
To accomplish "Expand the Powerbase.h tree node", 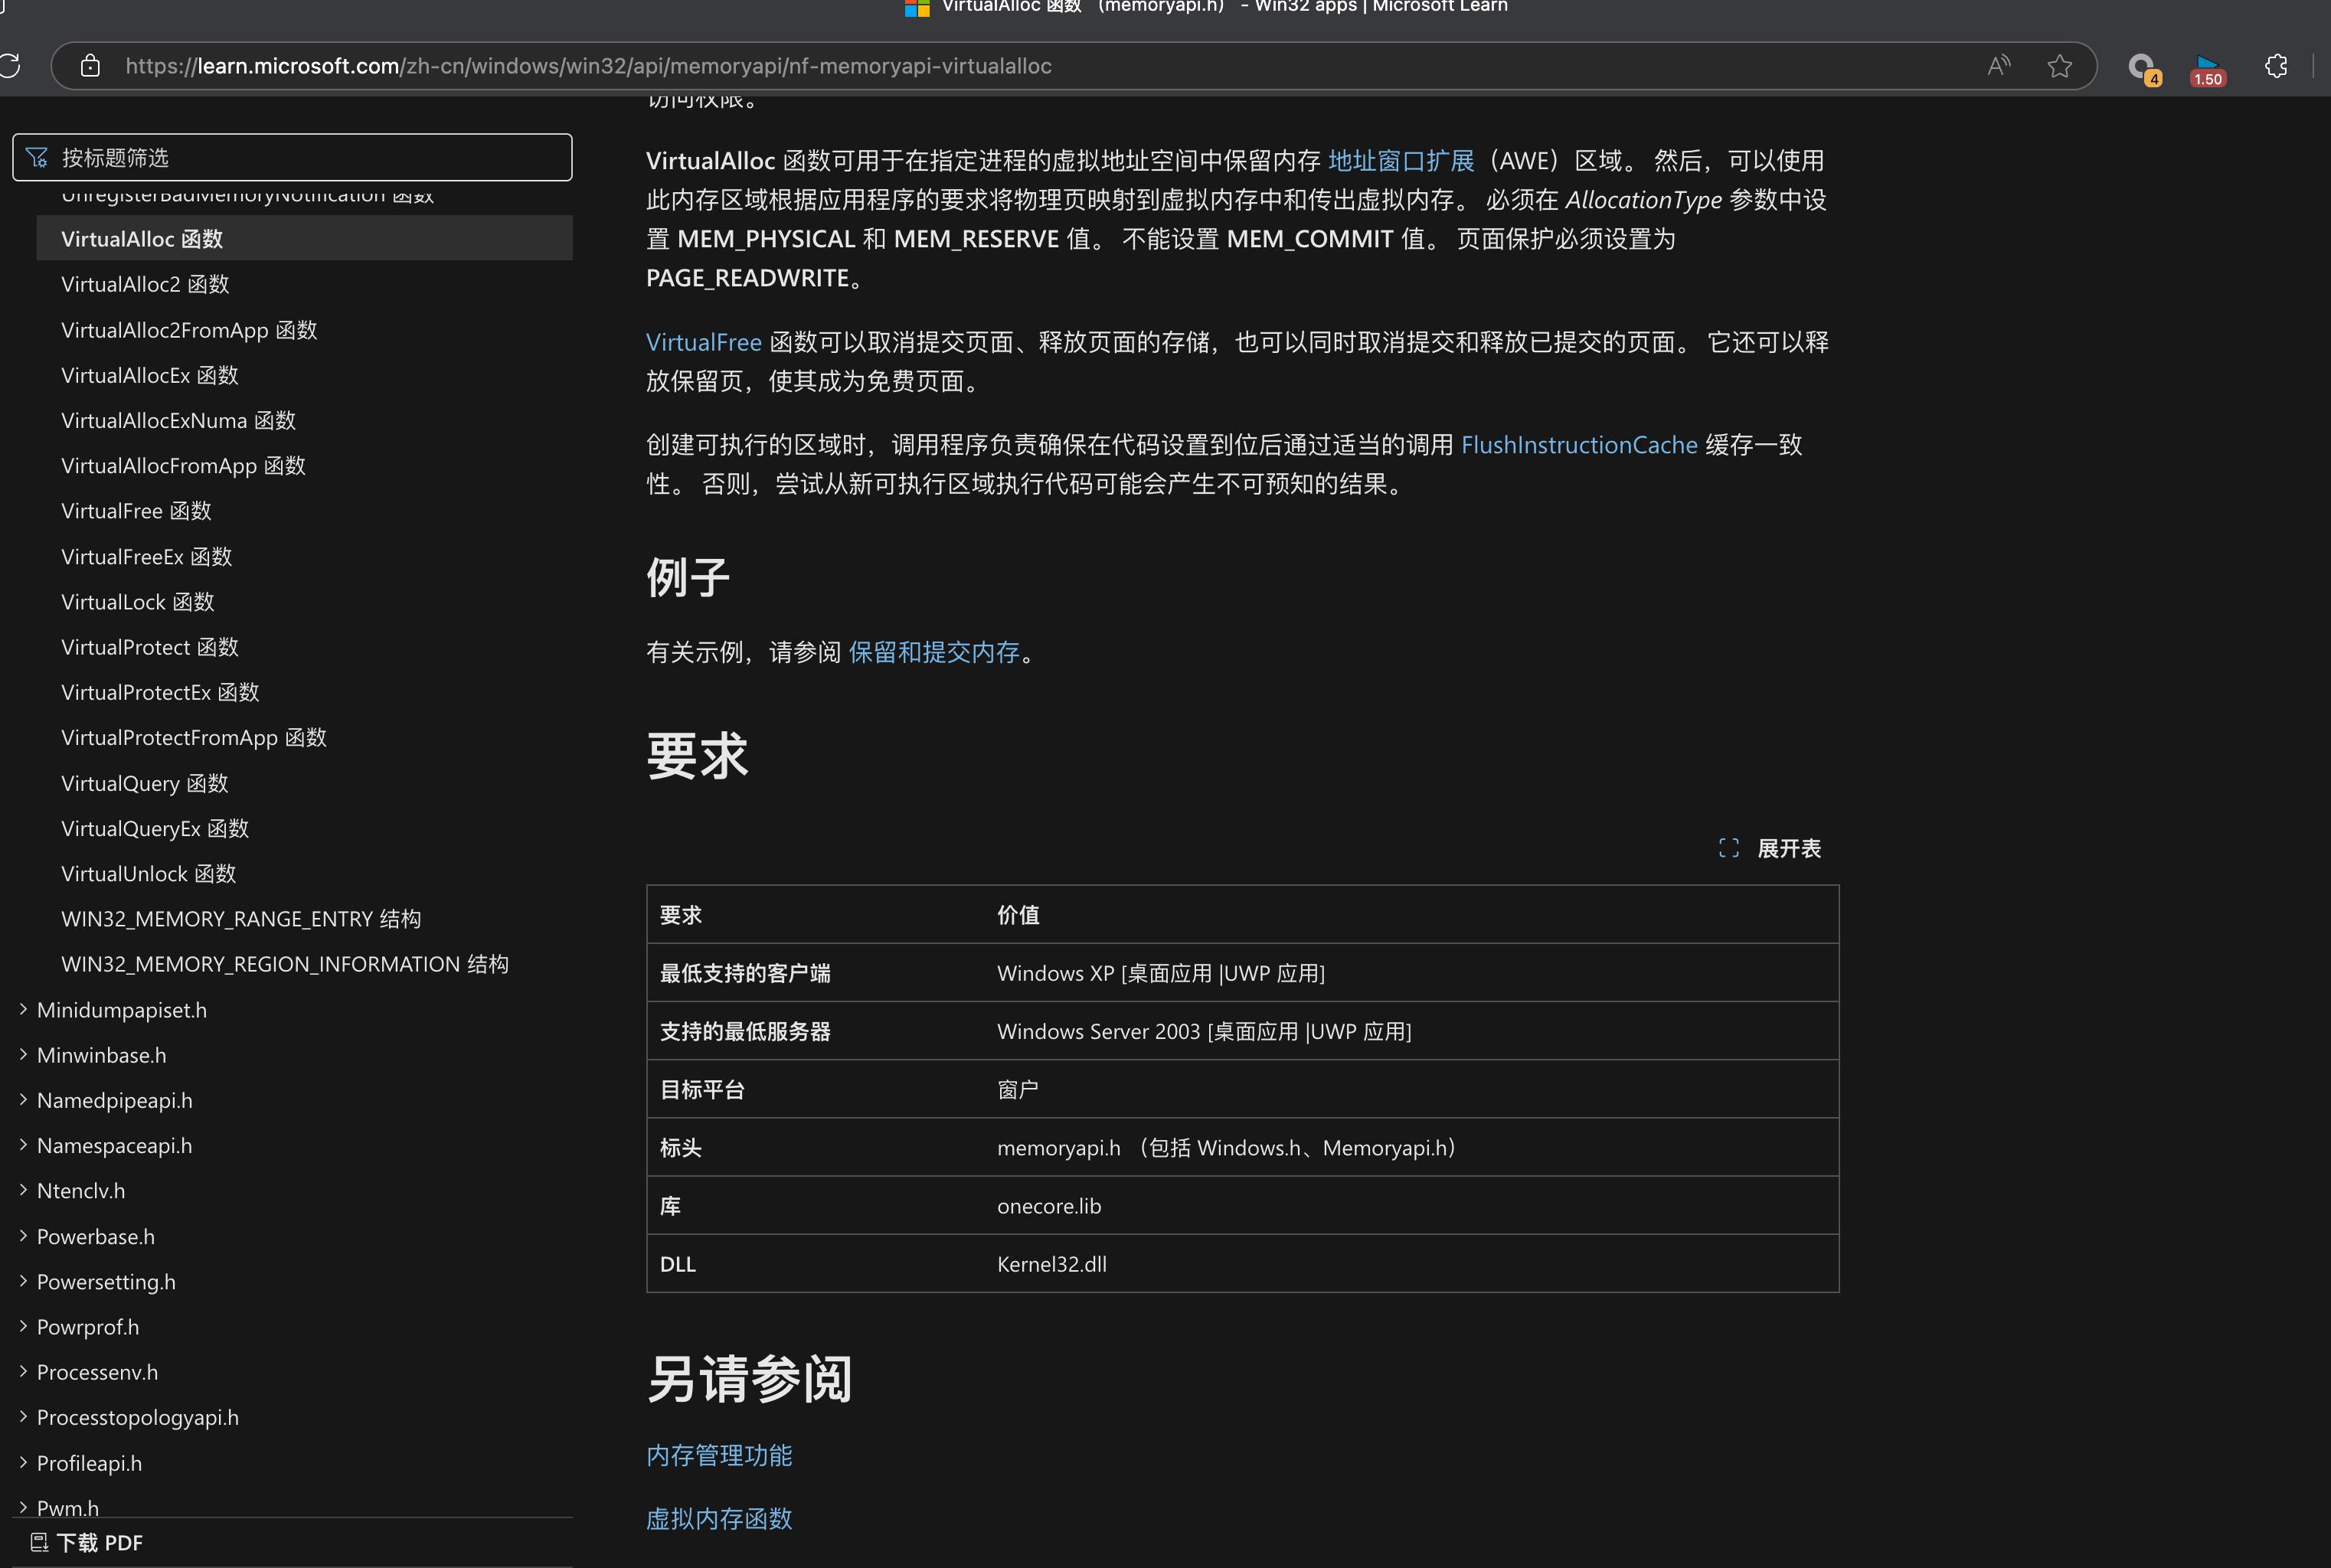I will (x=23, y=1235).
